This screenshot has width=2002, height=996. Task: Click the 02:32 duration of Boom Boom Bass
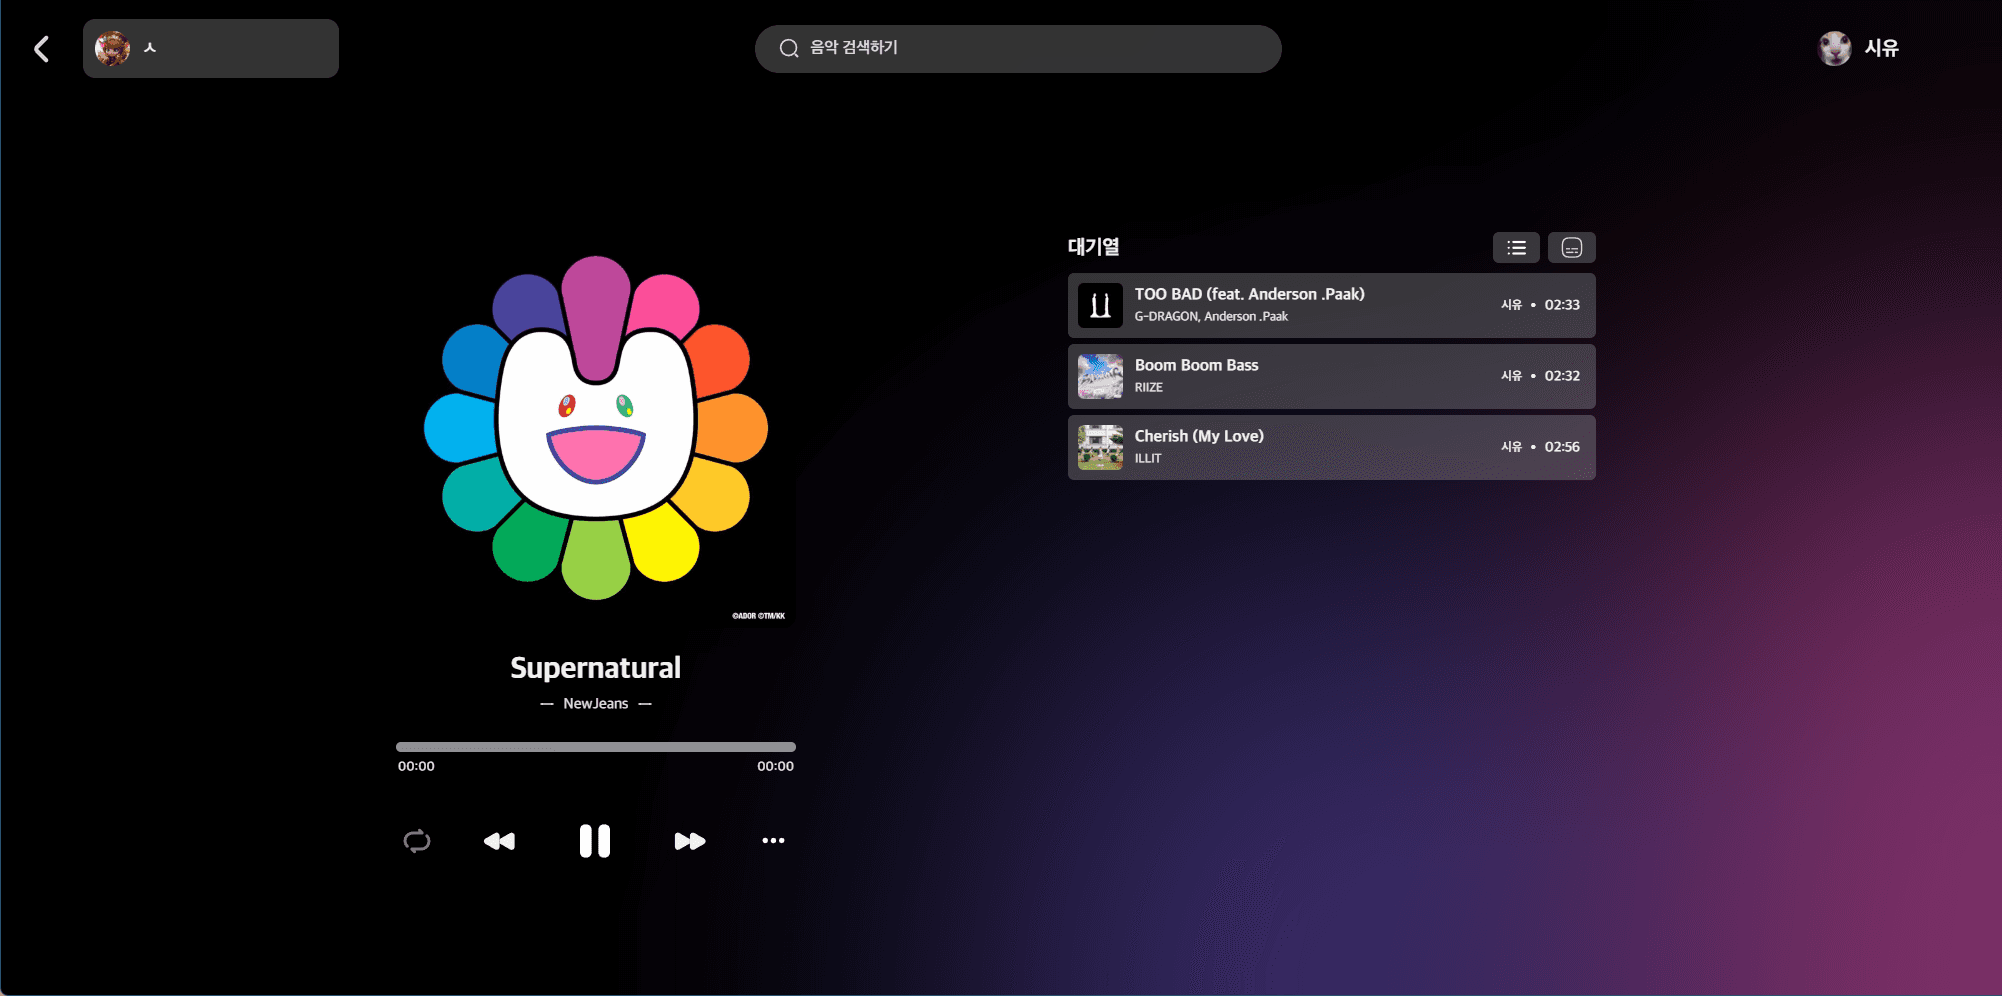[x=1562, y=376]
